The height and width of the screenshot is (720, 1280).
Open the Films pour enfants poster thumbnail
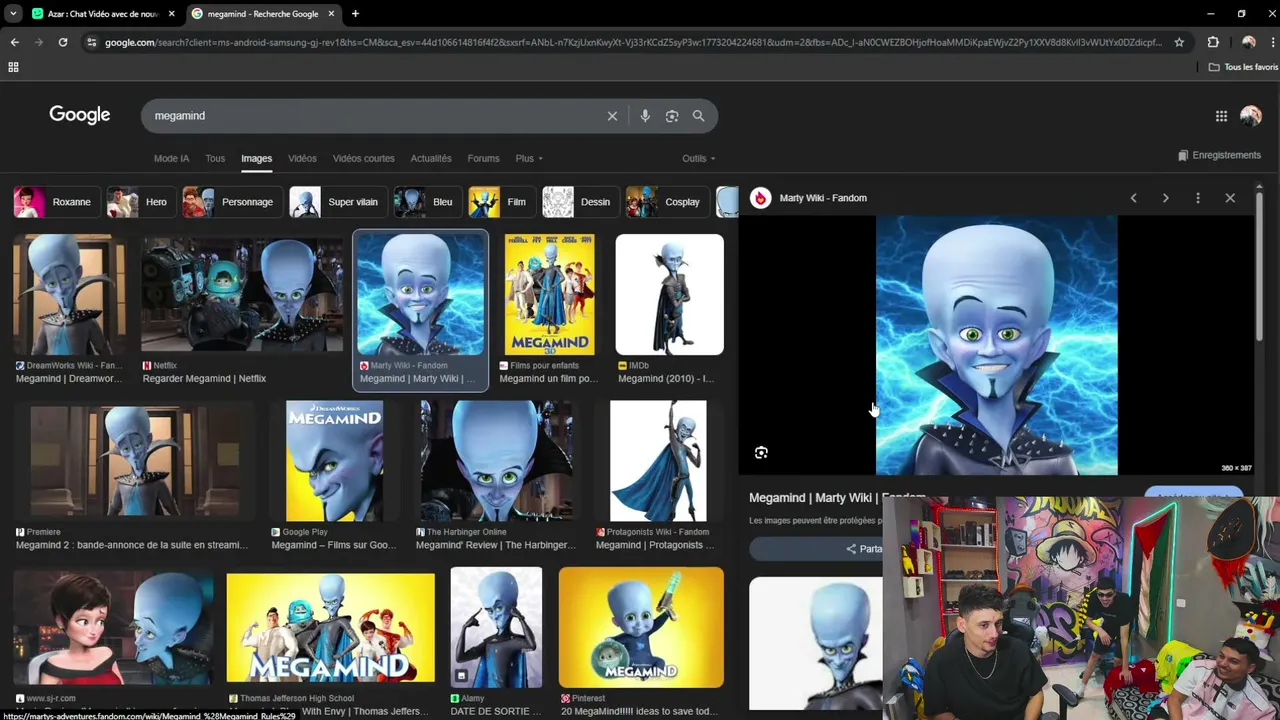click(x=549, y=295)
